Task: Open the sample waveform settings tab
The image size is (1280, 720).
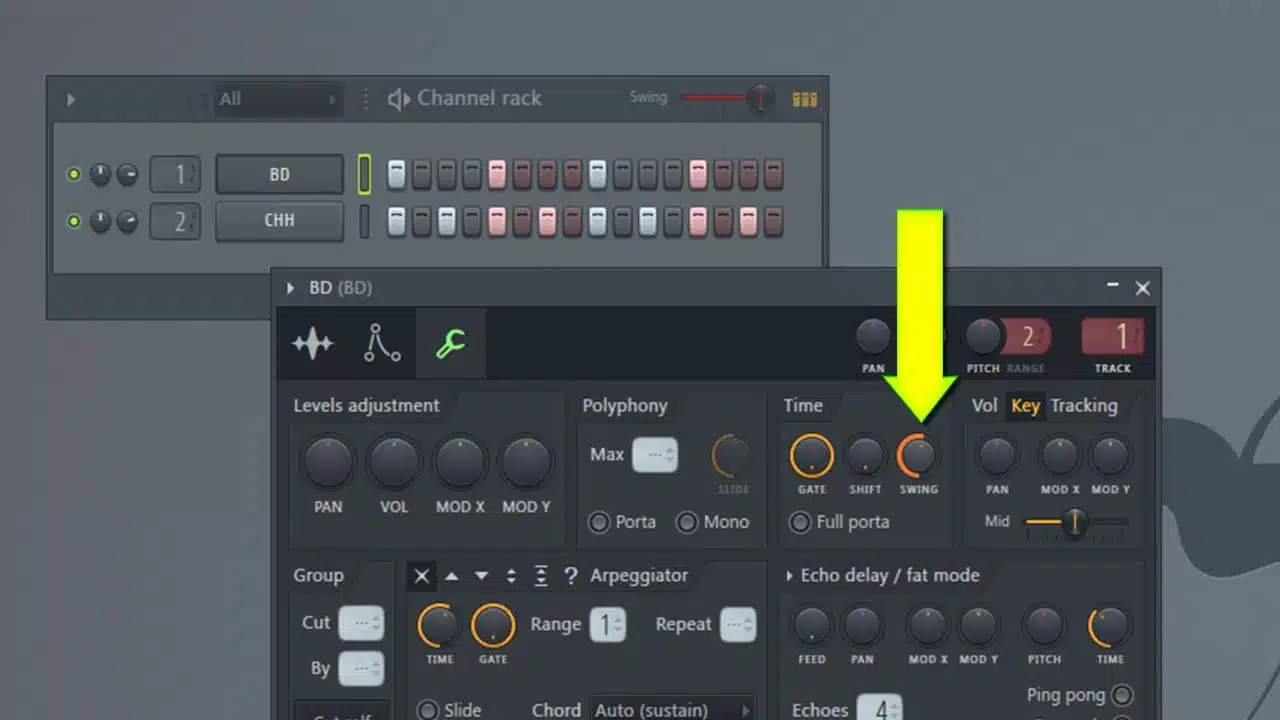Action: 313,345
